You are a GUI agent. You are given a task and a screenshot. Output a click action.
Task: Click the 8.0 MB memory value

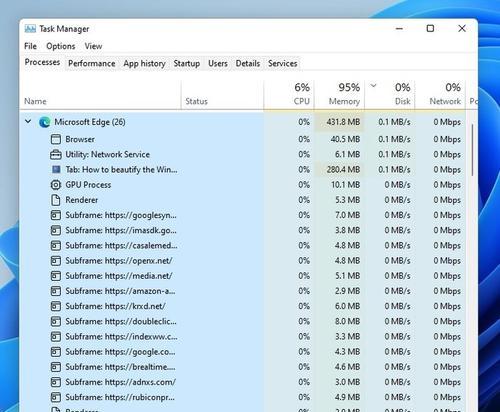click(x=348, y=321)
